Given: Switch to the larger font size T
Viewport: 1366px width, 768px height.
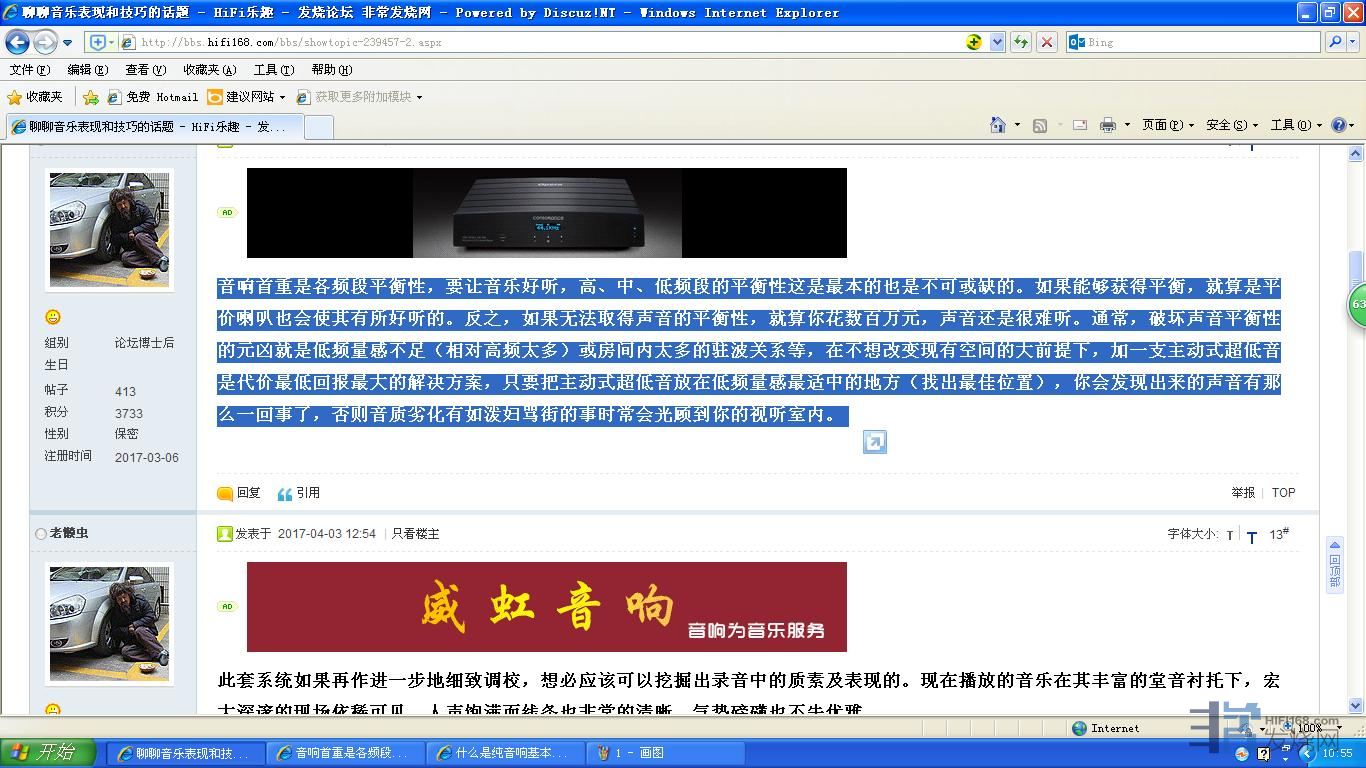Looking at the screenshot, I should [x=1251, y=537].
